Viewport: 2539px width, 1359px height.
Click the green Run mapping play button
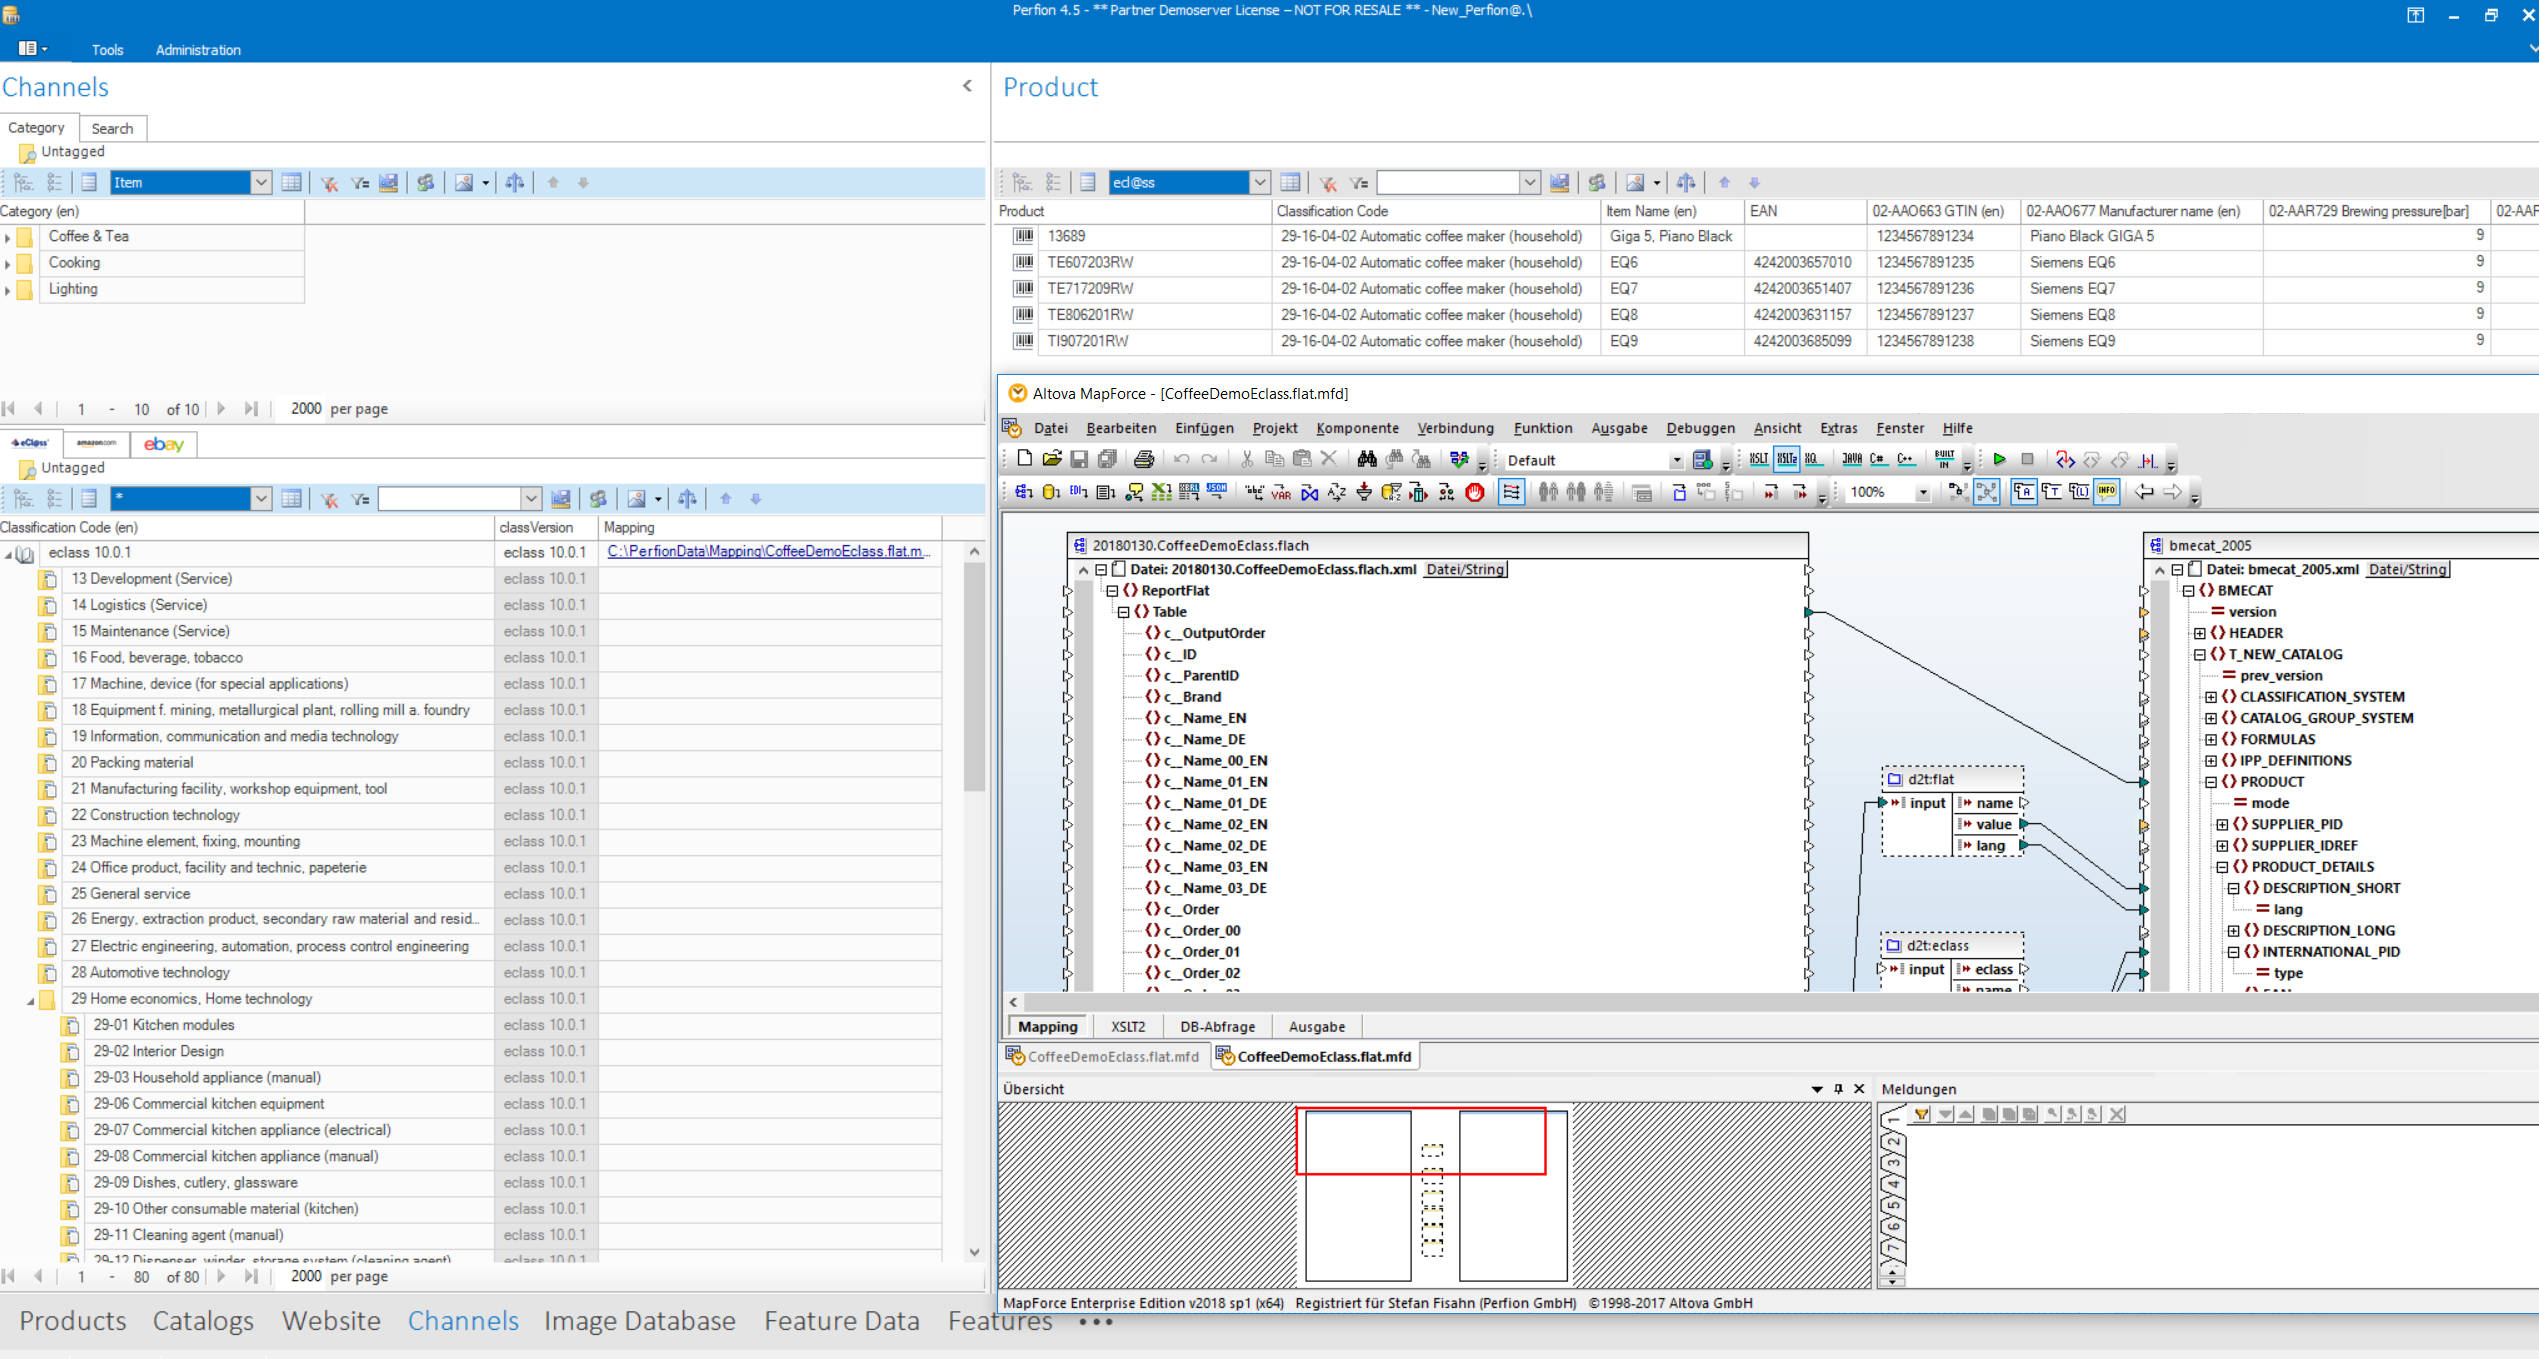[x=1999, y=459]
